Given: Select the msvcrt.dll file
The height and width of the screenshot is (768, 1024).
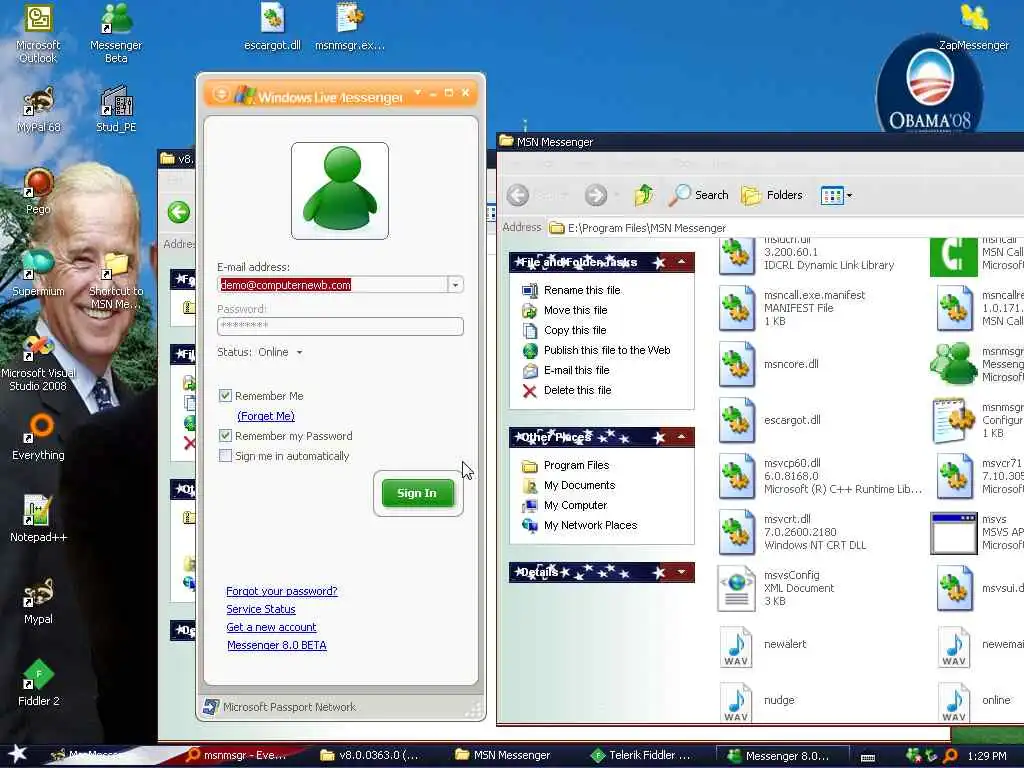Looking at the screenshot, I should coord(793,532).
